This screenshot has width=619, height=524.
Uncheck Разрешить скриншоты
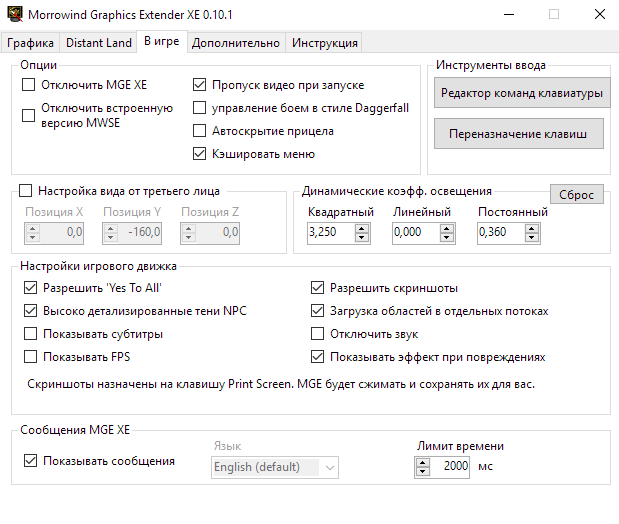317,287
